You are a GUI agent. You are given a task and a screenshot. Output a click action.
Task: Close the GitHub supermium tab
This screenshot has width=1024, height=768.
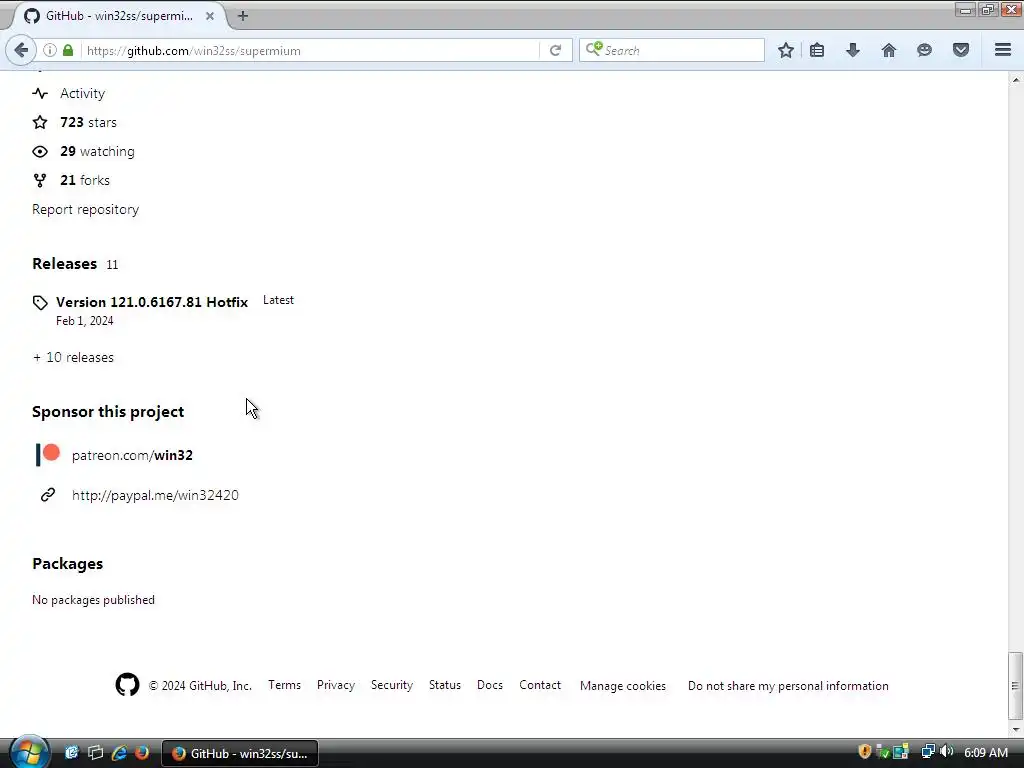click(210, 16)
